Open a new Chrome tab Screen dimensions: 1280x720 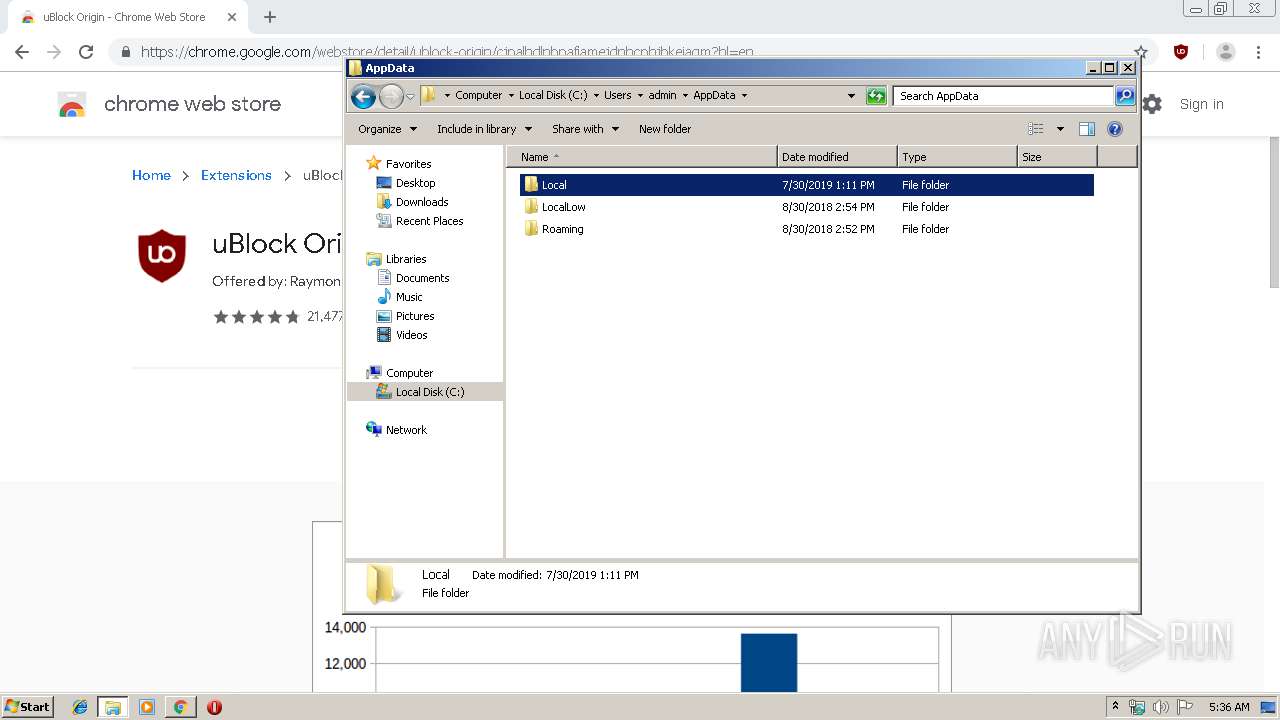(x=270, y=17)
